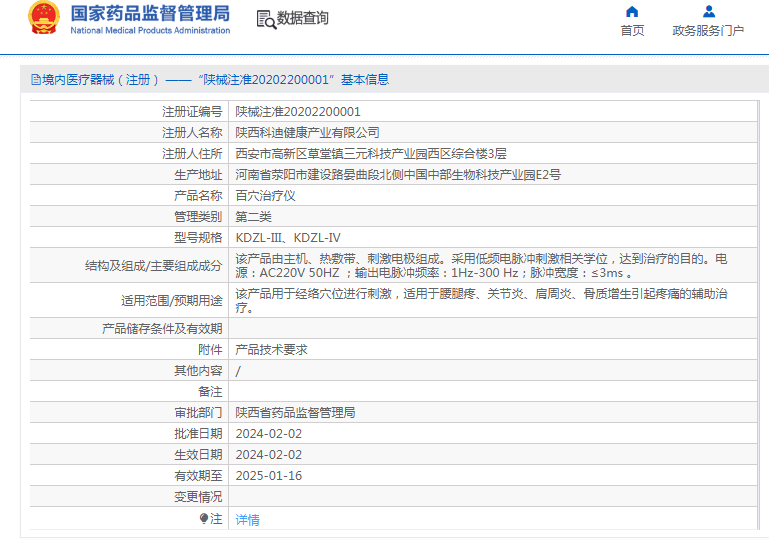This screenshot has width=769, height=541.
Task: Click product name 百穴治疗仪
Action: click(x=265, y=196)
